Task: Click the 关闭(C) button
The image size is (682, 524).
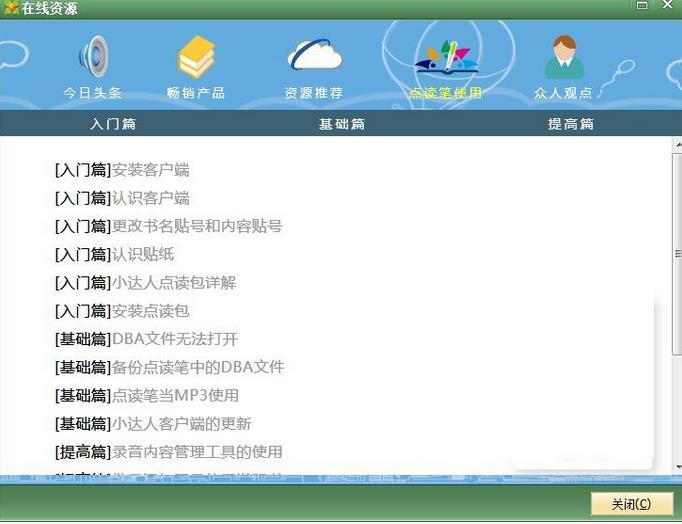Action: pos(632,504)
